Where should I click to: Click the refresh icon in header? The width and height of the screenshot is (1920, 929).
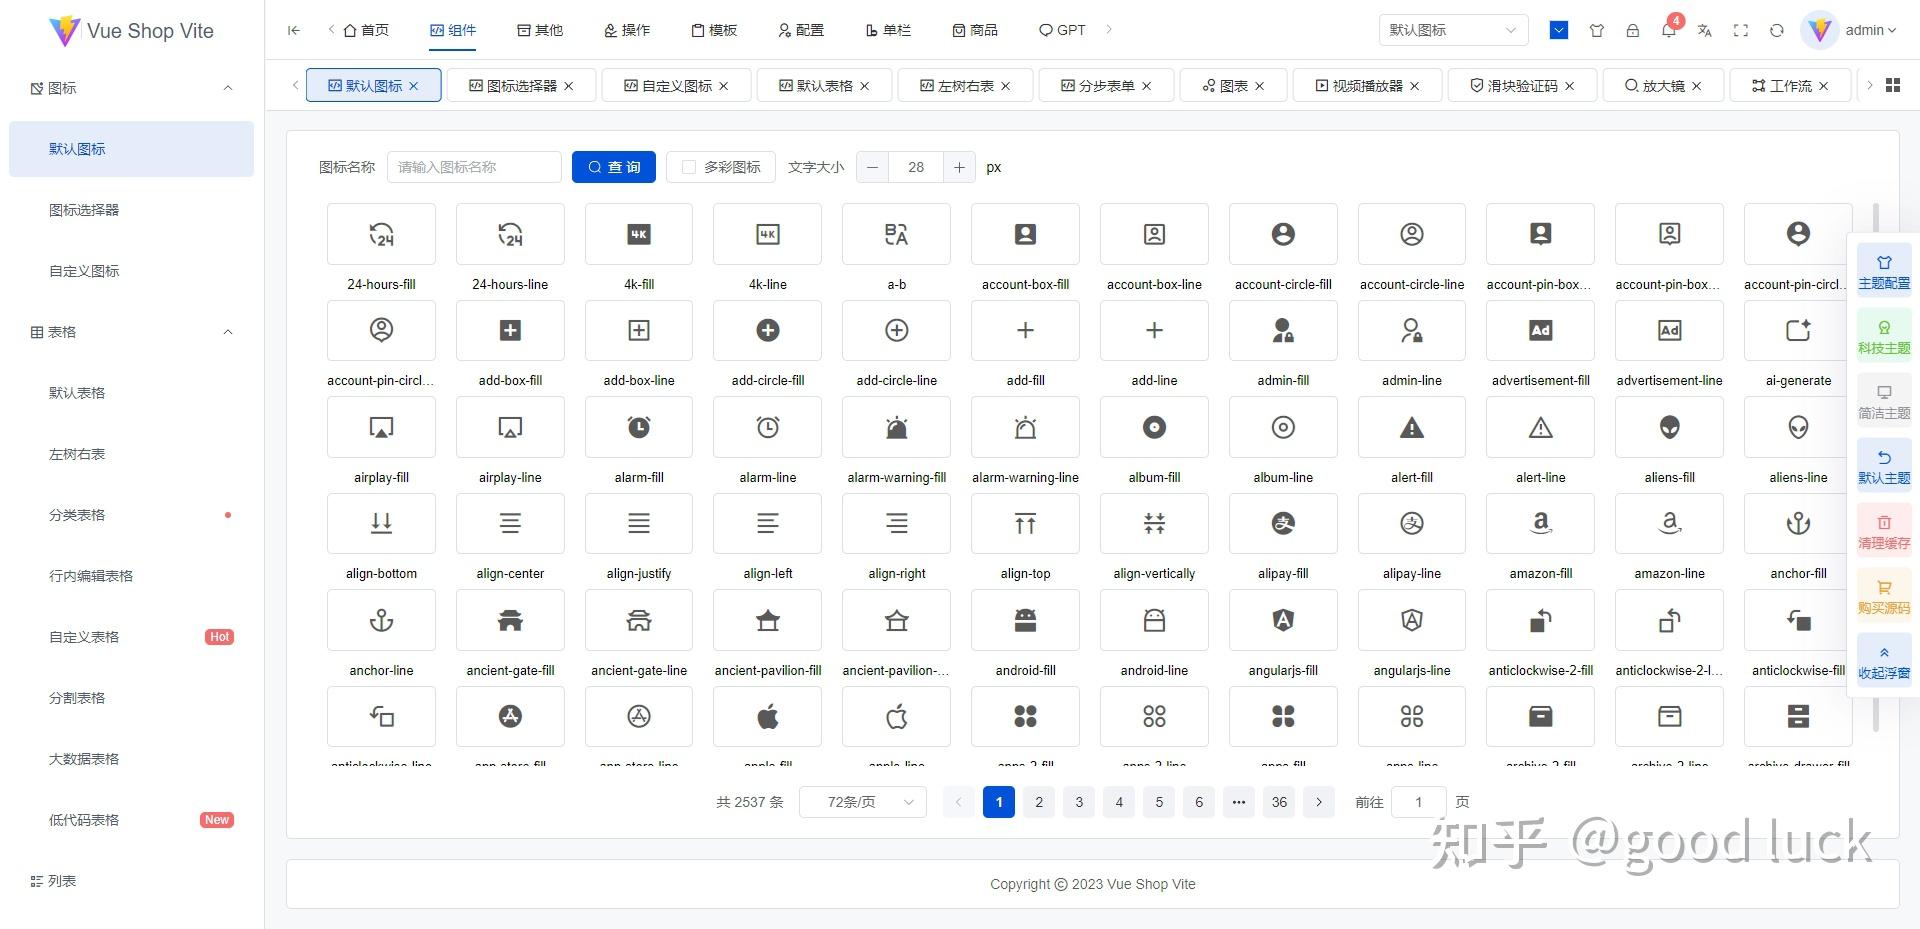pyautogui.click(x=1777, y=30)
